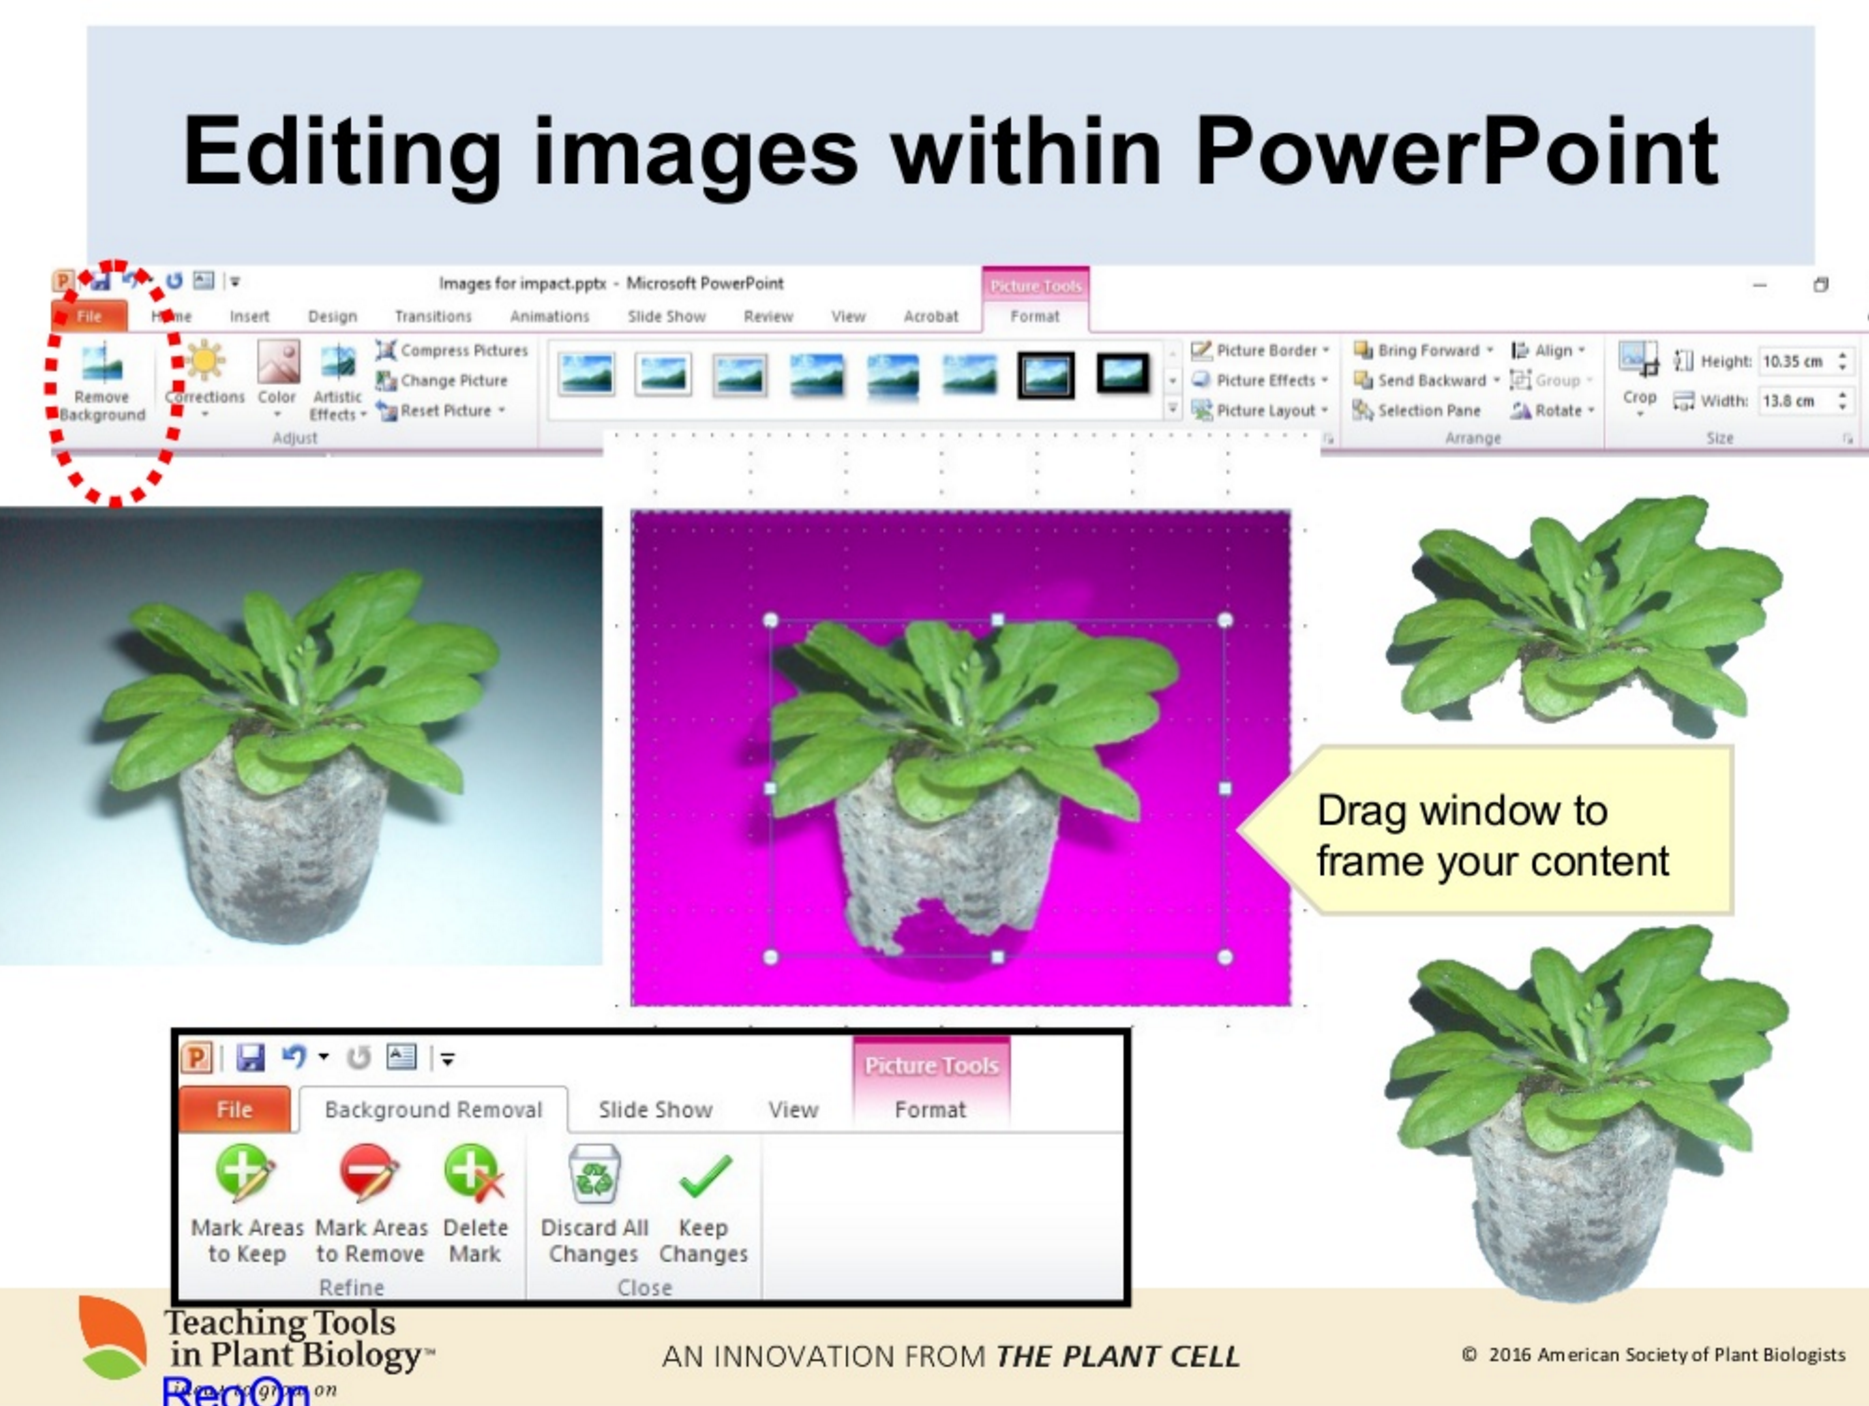Select the black-framed picture style thumbnail
Viewport: 1869px width, 1406px height.
1045,375
